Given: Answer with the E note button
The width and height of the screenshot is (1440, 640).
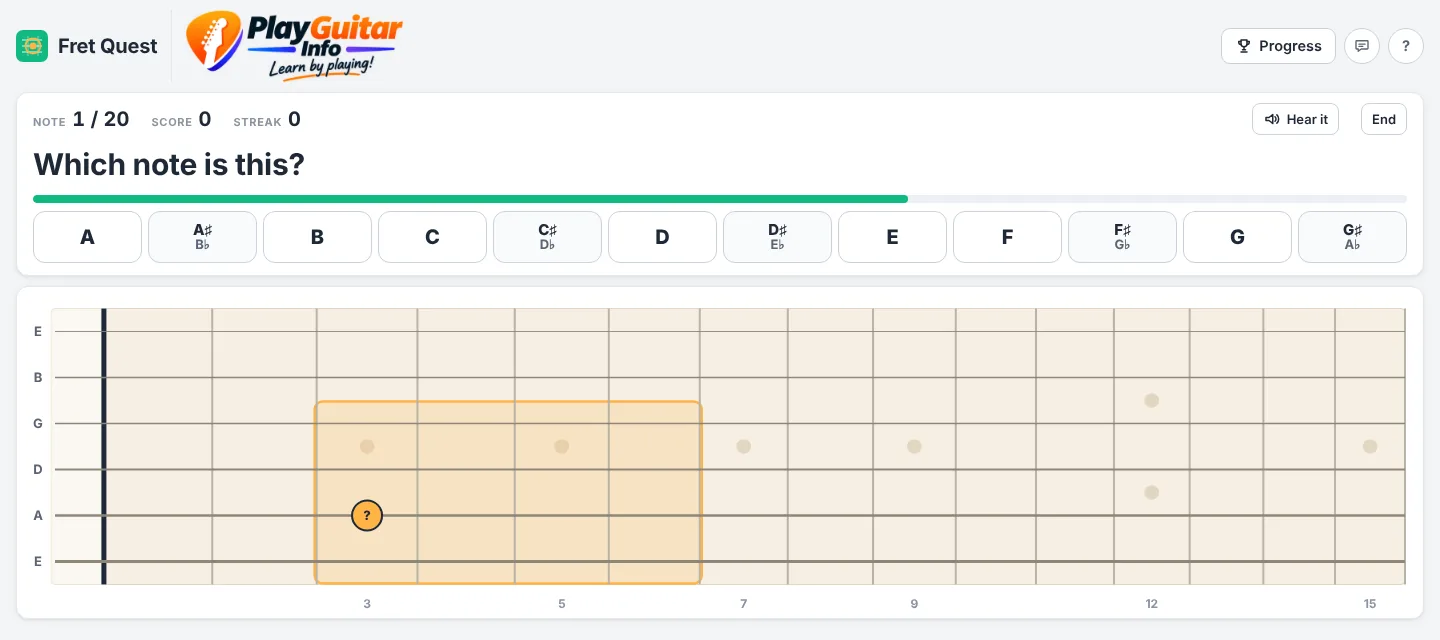Looking at the screenshot, I should click(893, 237).
